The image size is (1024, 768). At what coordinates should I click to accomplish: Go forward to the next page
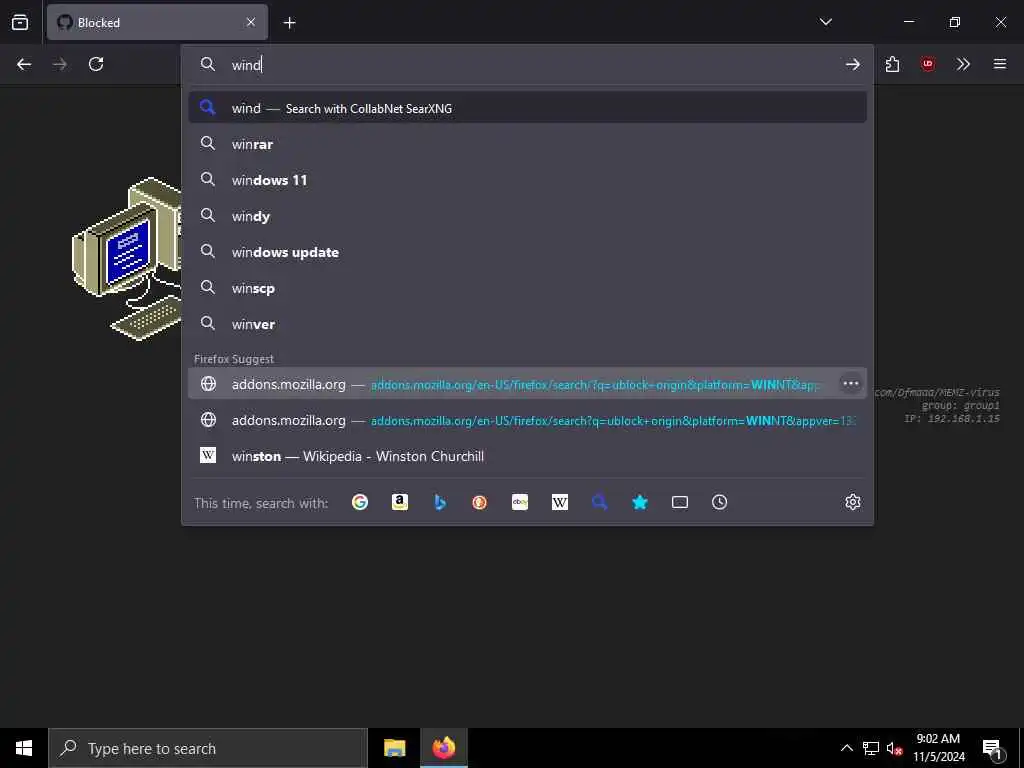click(59, 64)
